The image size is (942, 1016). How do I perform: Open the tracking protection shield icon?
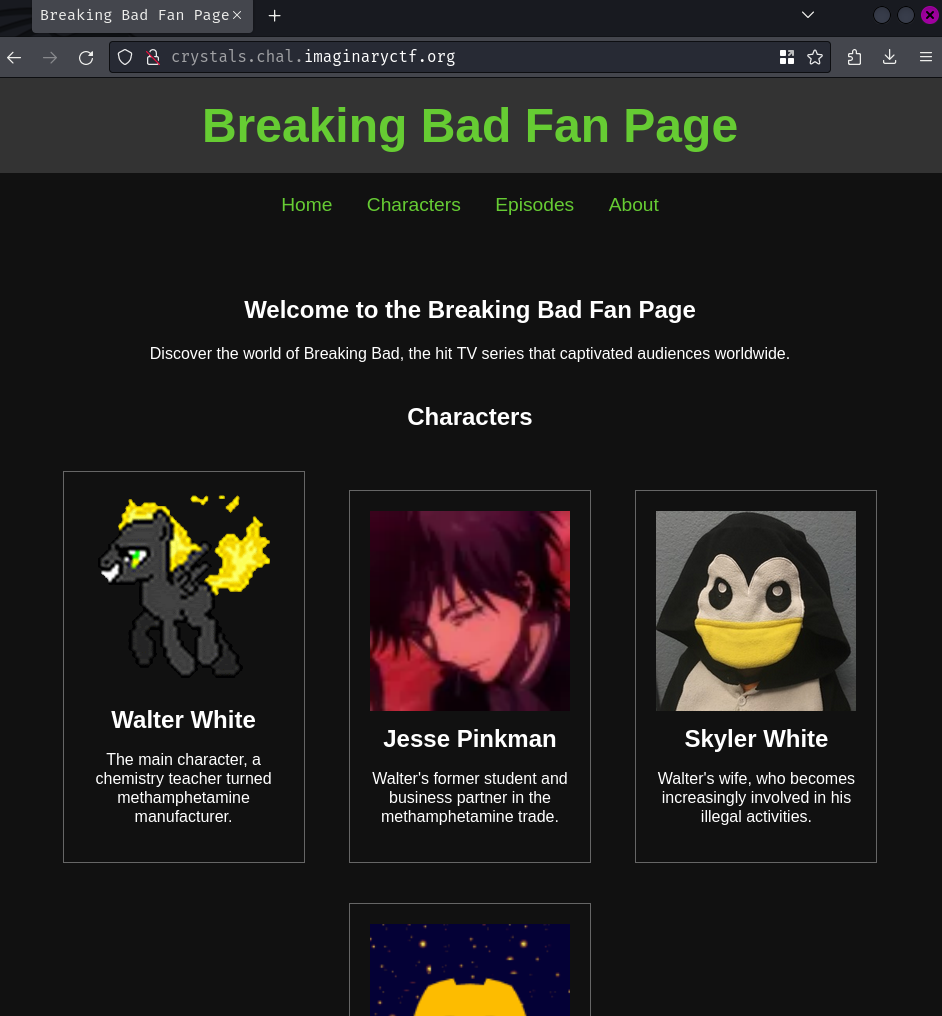[125, 57]
